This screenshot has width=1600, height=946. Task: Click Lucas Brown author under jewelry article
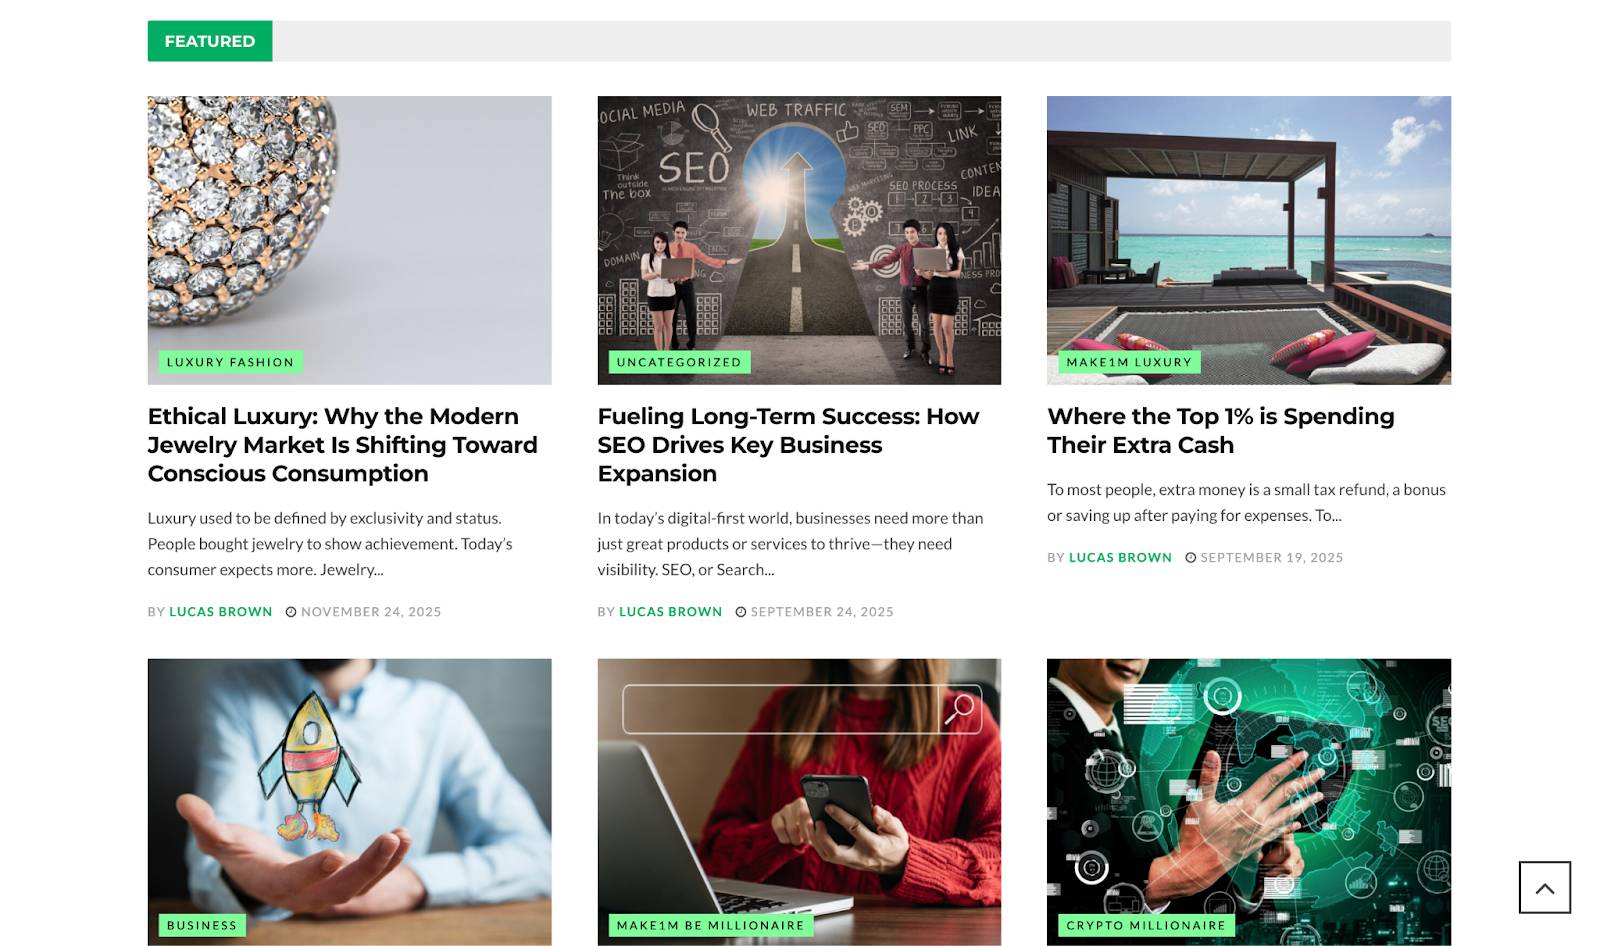[221, 612]
